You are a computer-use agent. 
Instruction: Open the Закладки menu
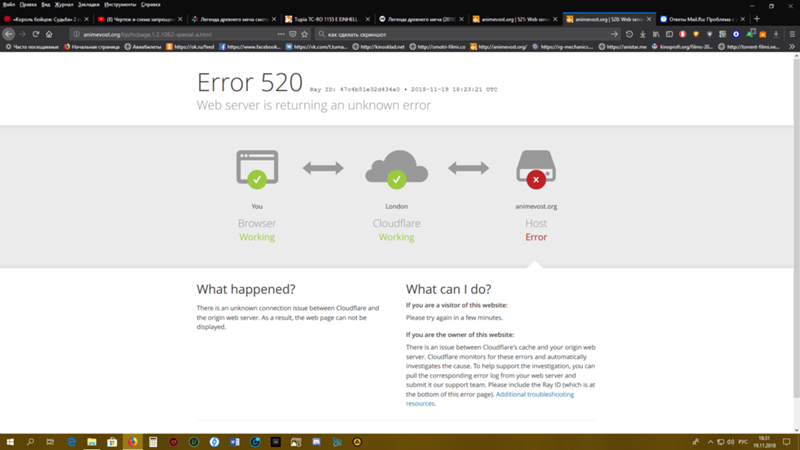(x=88, y=5)
